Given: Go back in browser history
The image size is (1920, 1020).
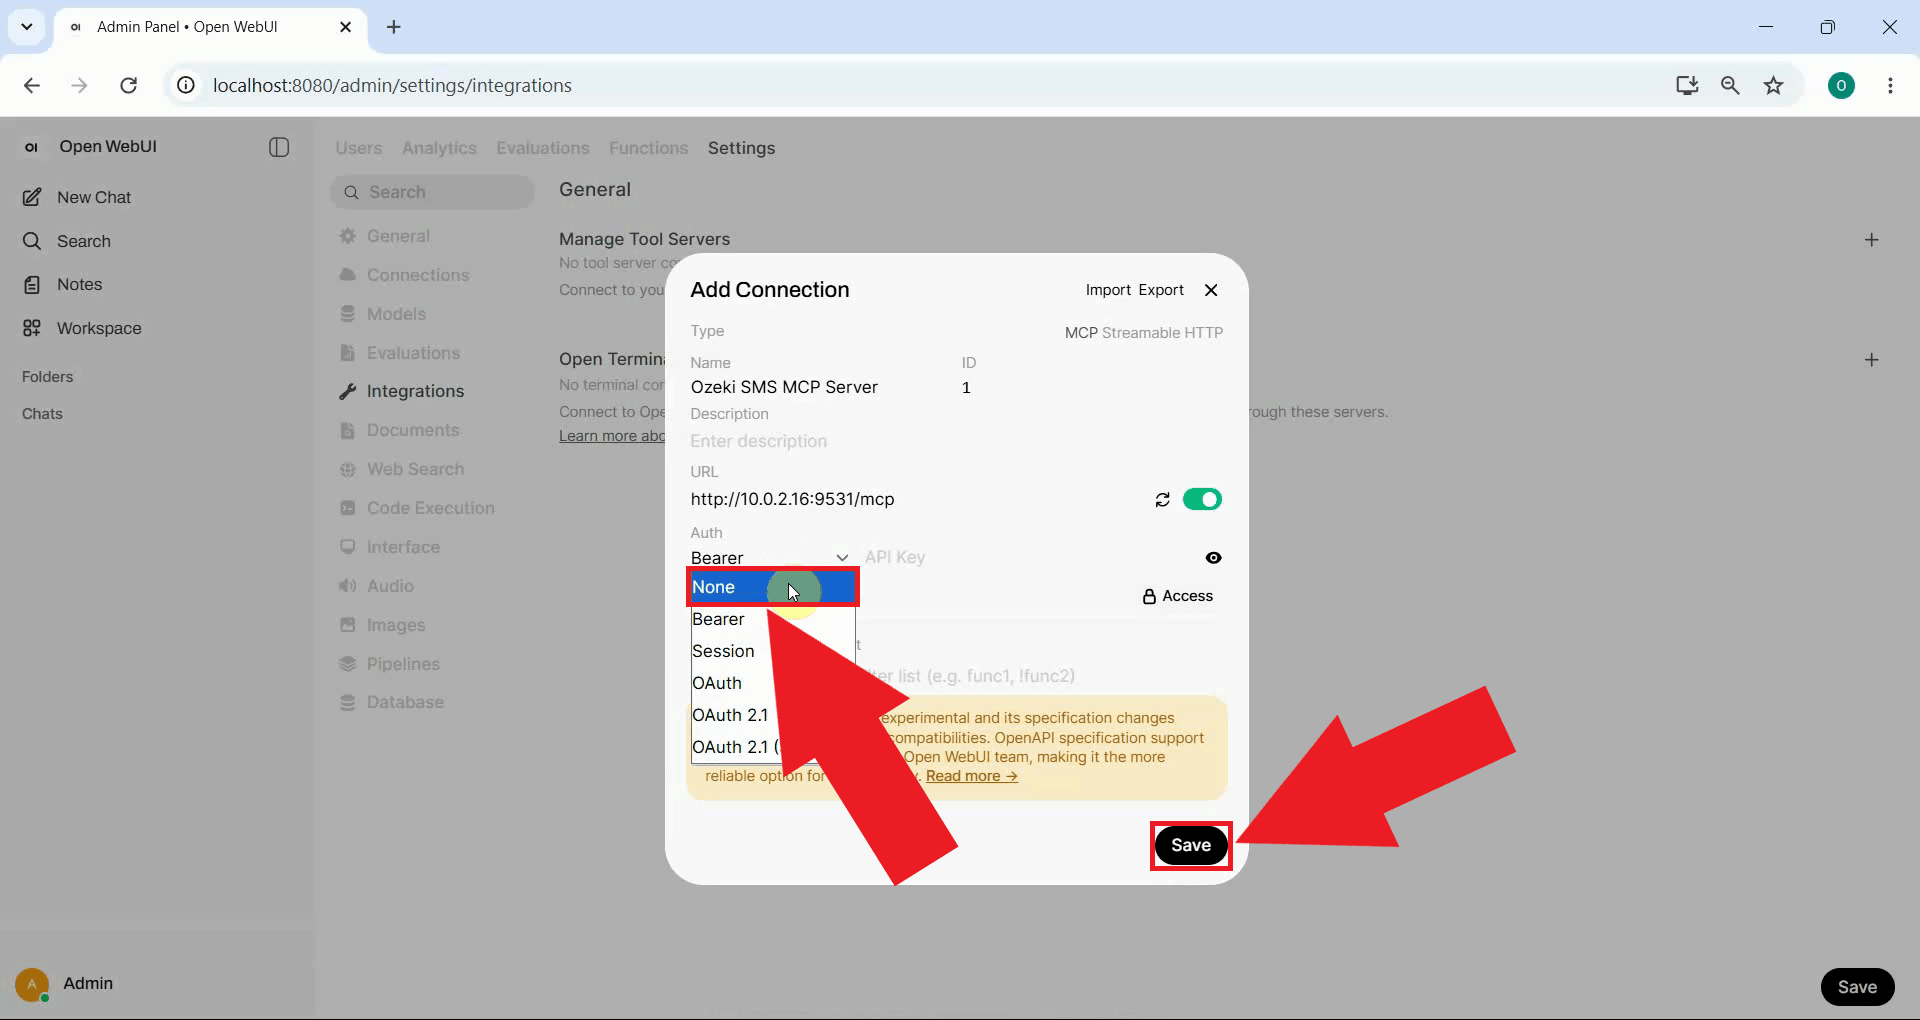Looking at the screenshot, I should pos(32,85).
